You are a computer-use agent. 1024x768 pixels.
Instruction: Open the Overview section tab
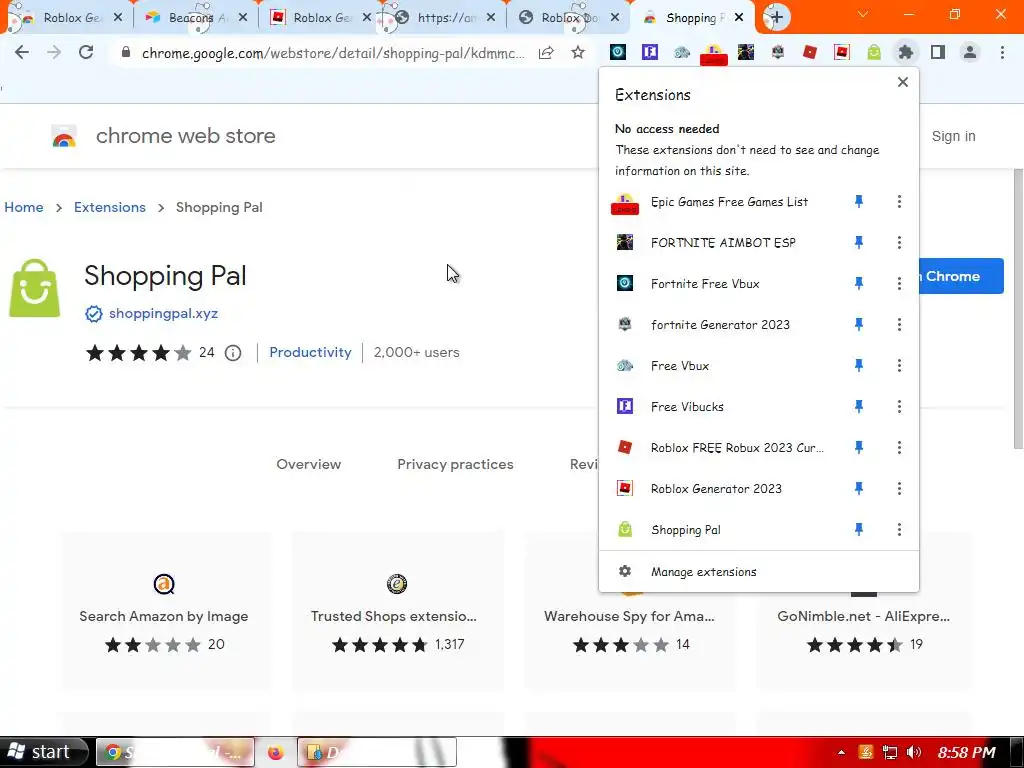coord(308,464)
